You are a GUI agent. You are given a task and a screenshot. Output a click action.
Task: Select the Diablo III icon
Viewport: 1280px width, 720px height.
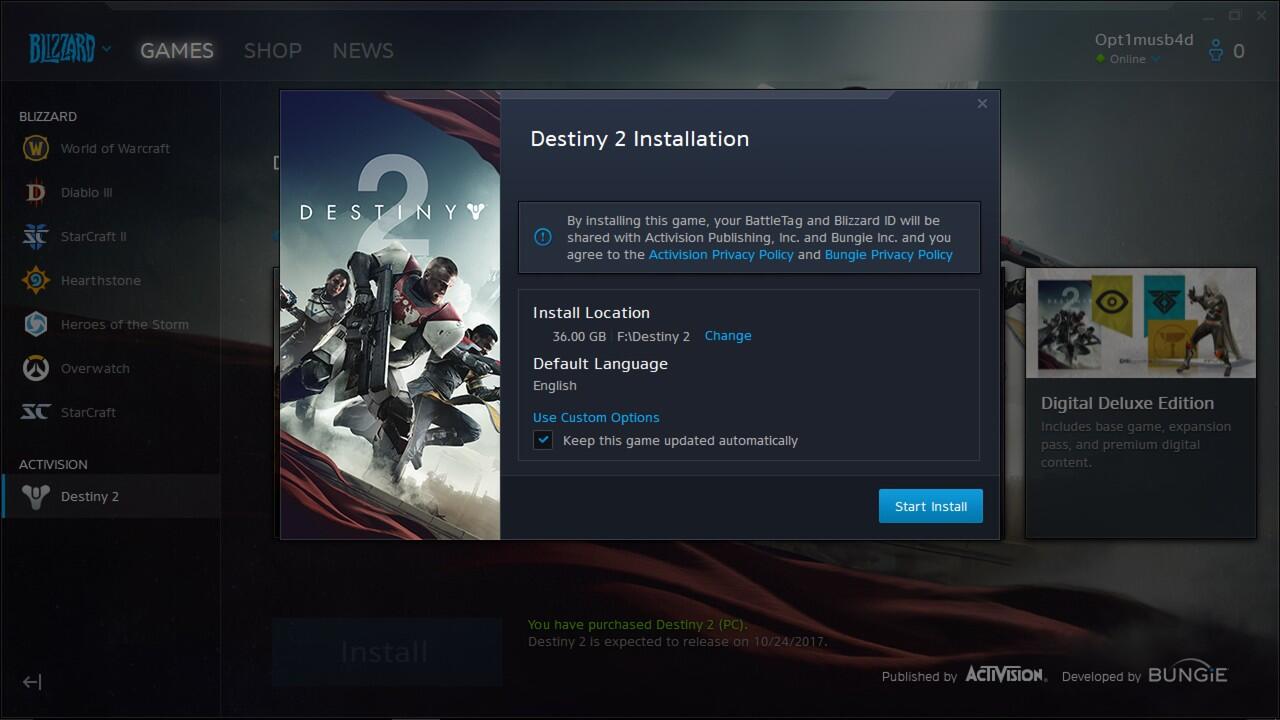35,192
